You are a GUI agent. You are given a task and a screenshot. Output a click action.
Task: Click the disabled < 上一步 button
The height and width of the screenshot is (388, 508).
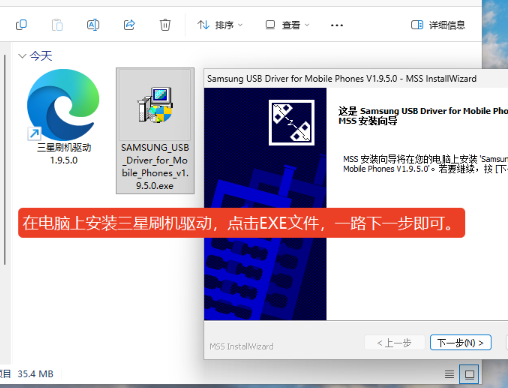395,342
